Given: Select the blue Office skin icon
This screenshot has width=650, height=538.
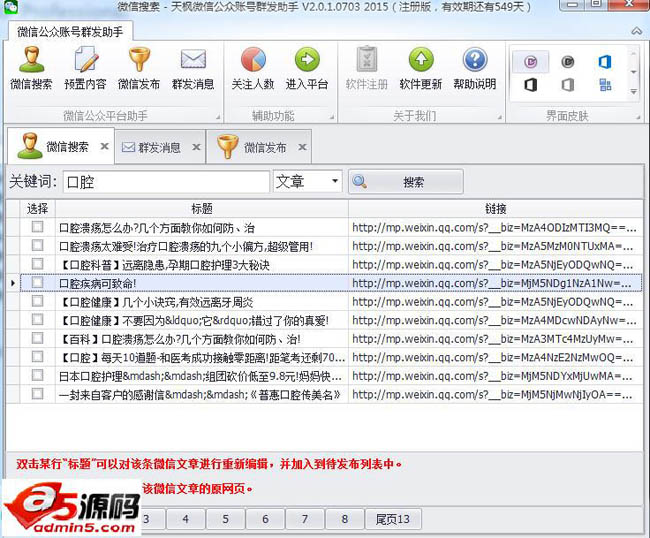Looking at the screenshot, I should [605, 62].
